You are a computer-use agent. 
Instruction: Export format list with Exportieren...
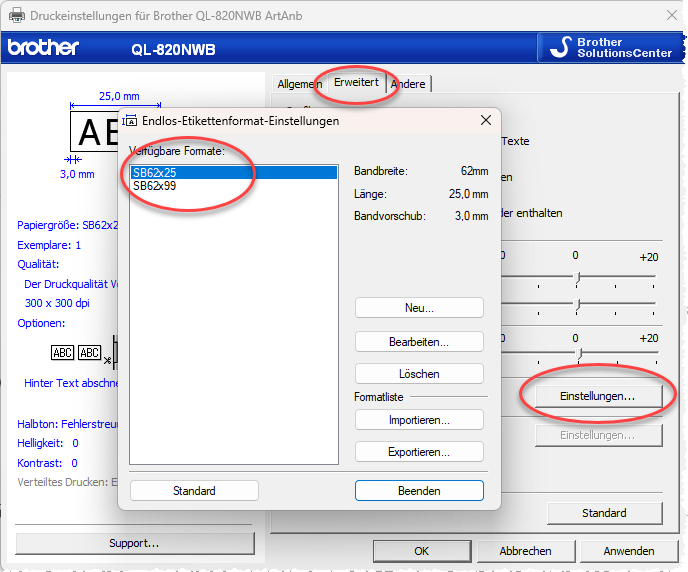[419, 452]
